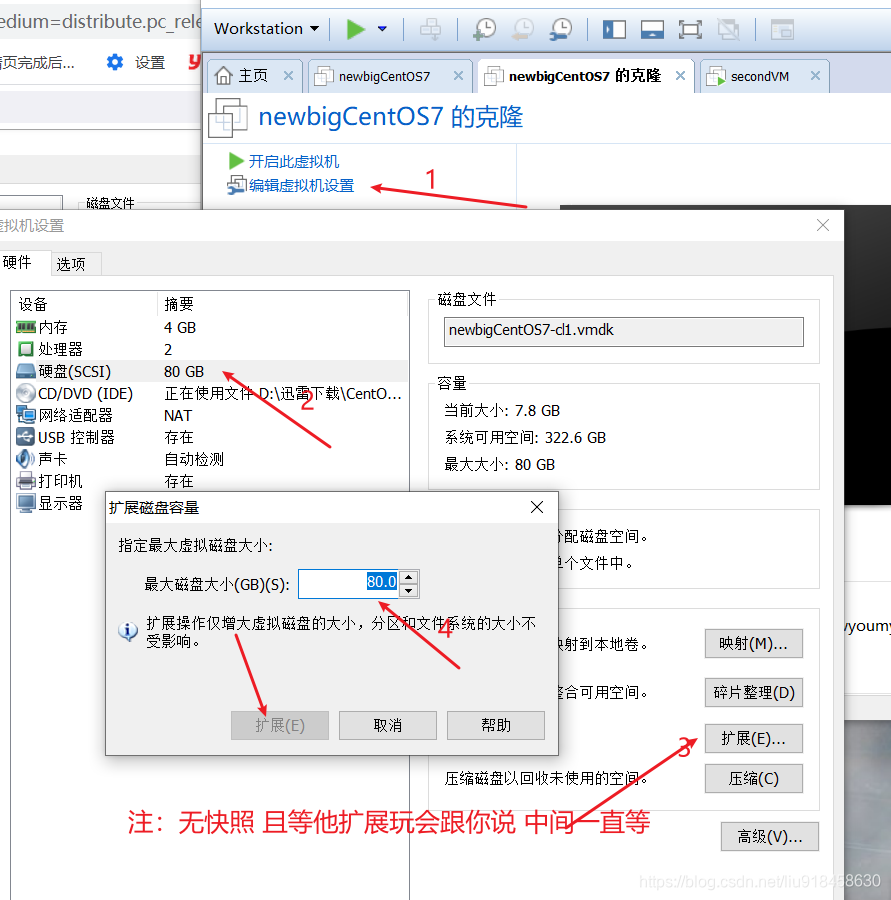The height and width of the screenshot is (900, 891).
Task: Click the 最大大小: 80 GB text
Action: (499, 465)
